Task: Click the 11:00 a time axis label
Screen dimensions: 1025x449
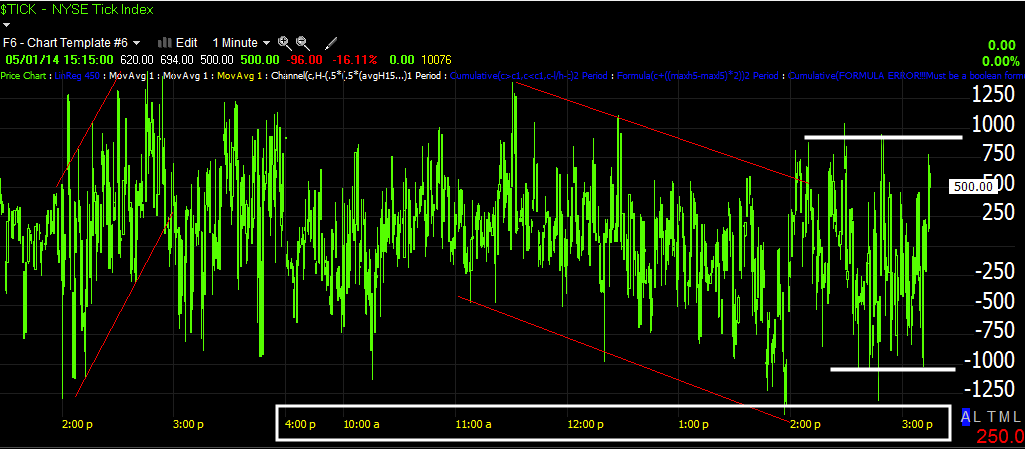Action: point(473,424)
